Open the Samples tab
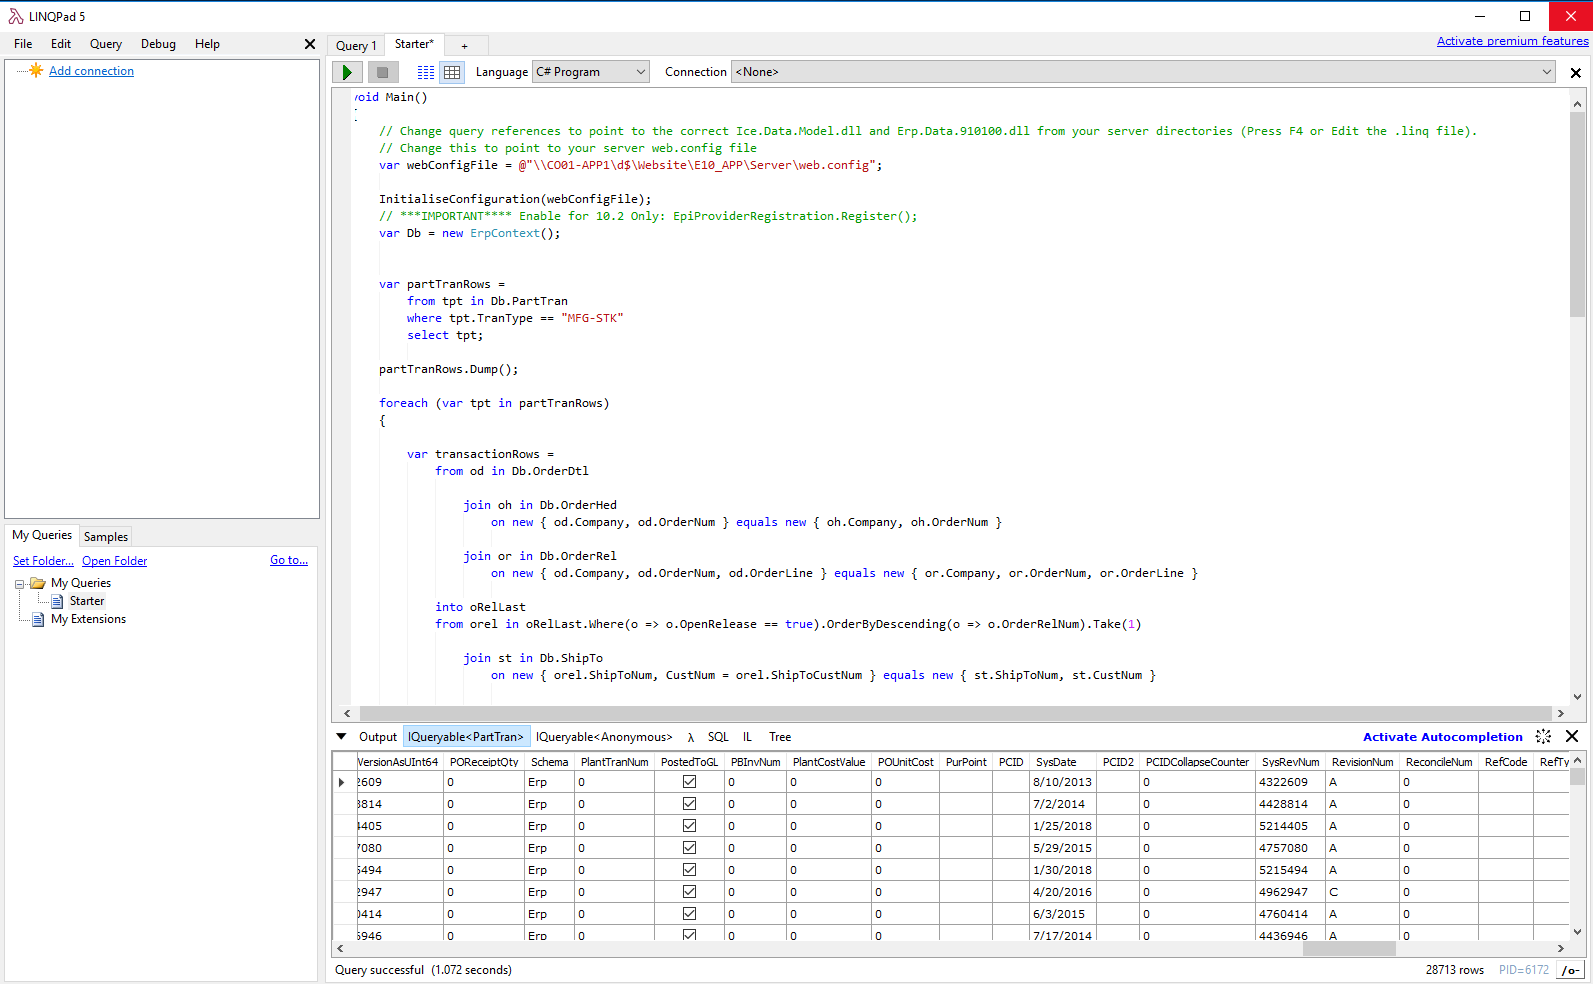The image size is (1593, 984). pyautogui.click(x=106, y=537)
